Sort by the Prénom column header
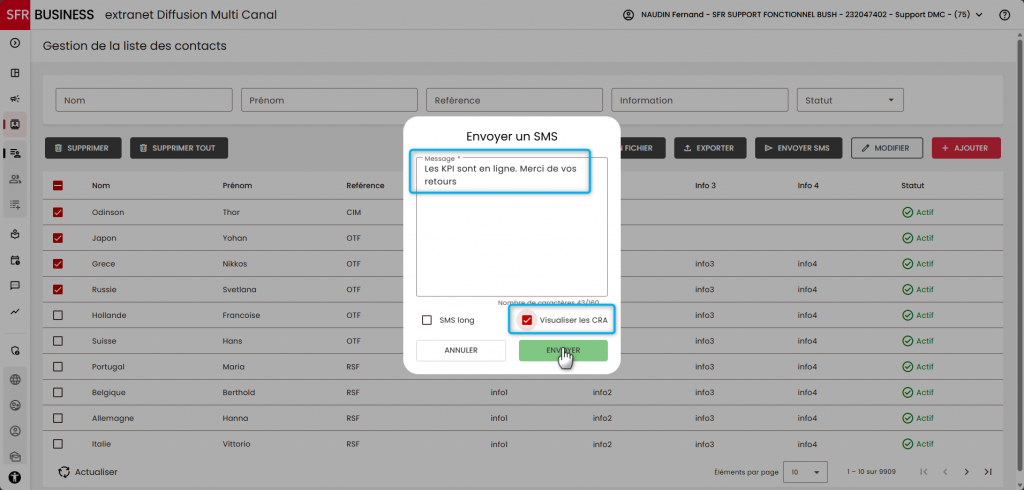 [x=237, y=186]
